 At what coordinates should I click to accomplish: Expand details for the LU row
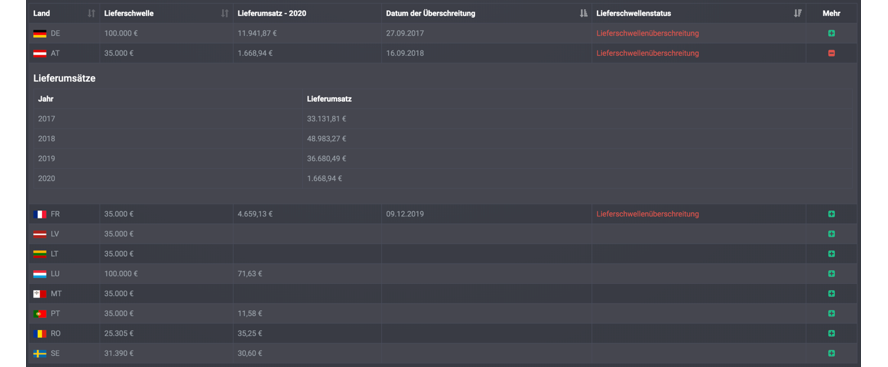tap(831, 274)
